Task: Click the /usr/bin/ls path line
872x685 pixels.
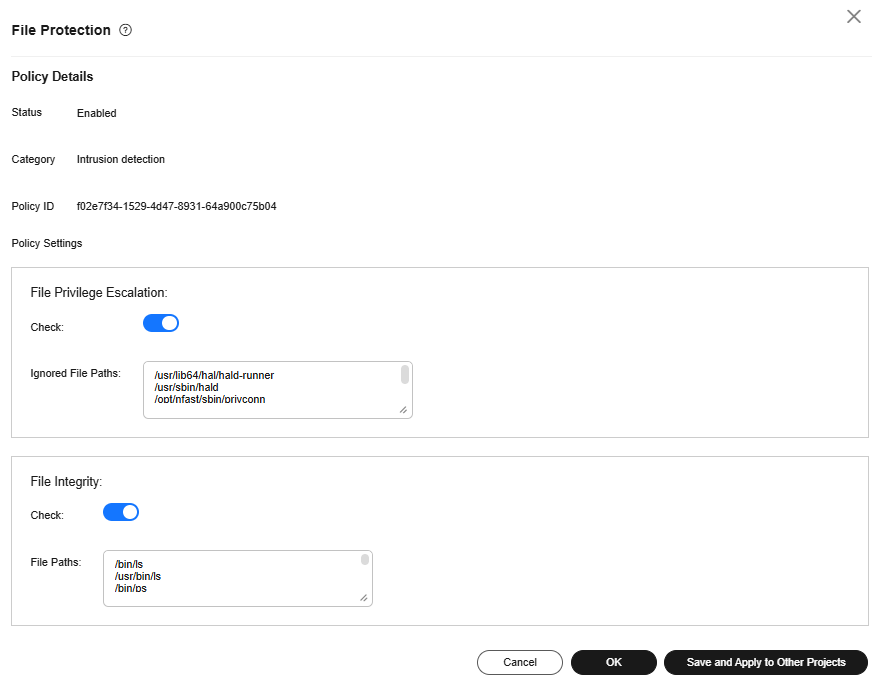Action: coord(137,576)
